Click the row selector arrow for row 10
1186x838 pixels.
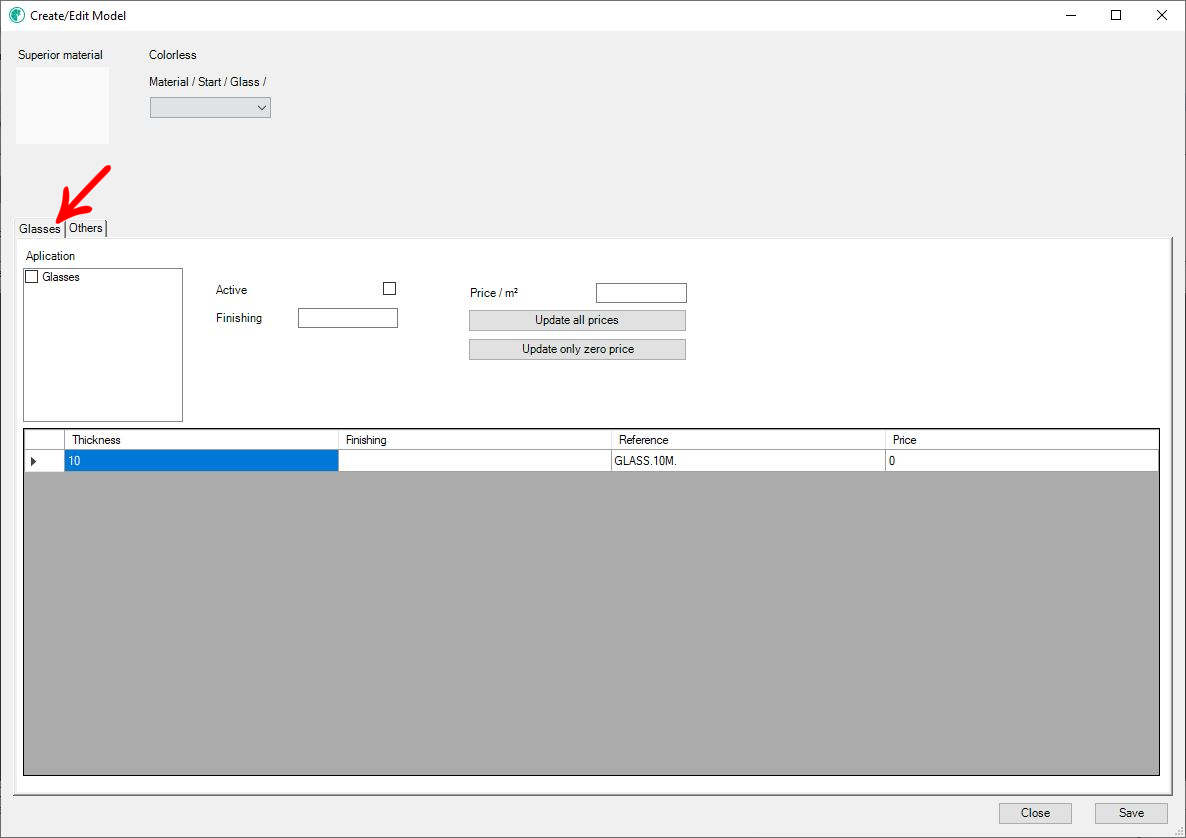click(44, 461)
